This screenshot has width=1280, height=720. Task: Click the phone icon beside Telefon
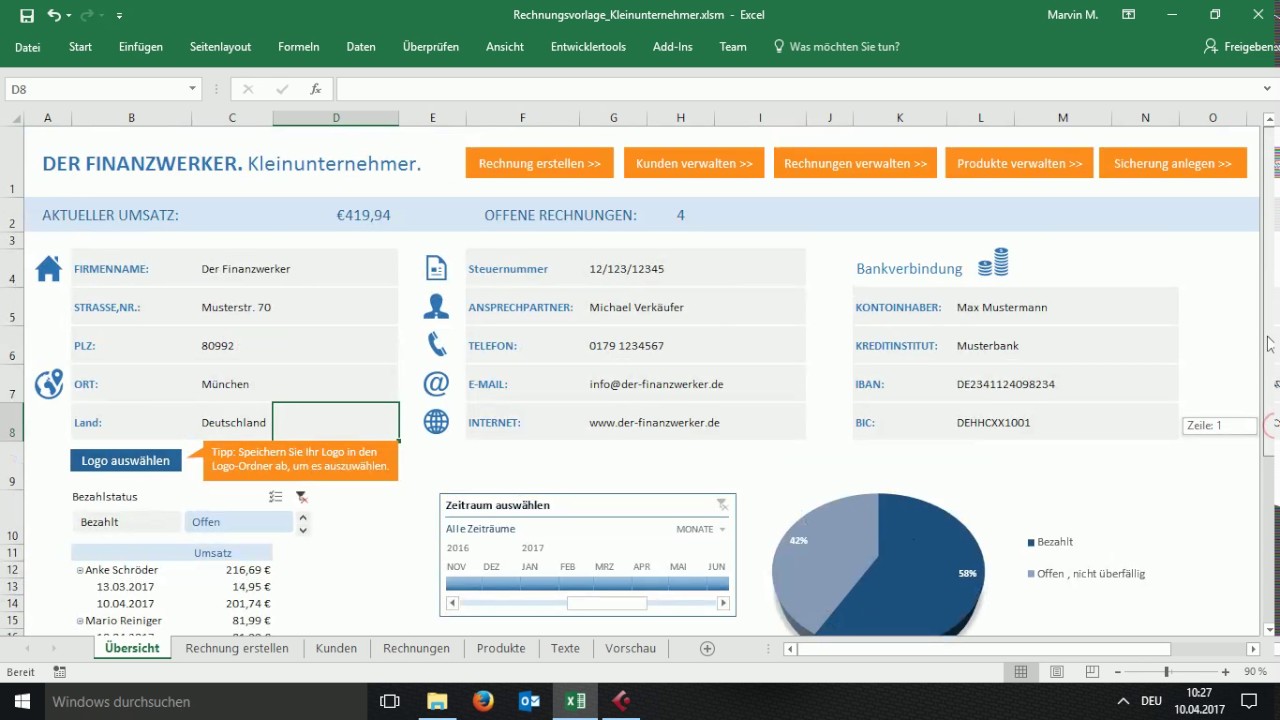(437, 345)
